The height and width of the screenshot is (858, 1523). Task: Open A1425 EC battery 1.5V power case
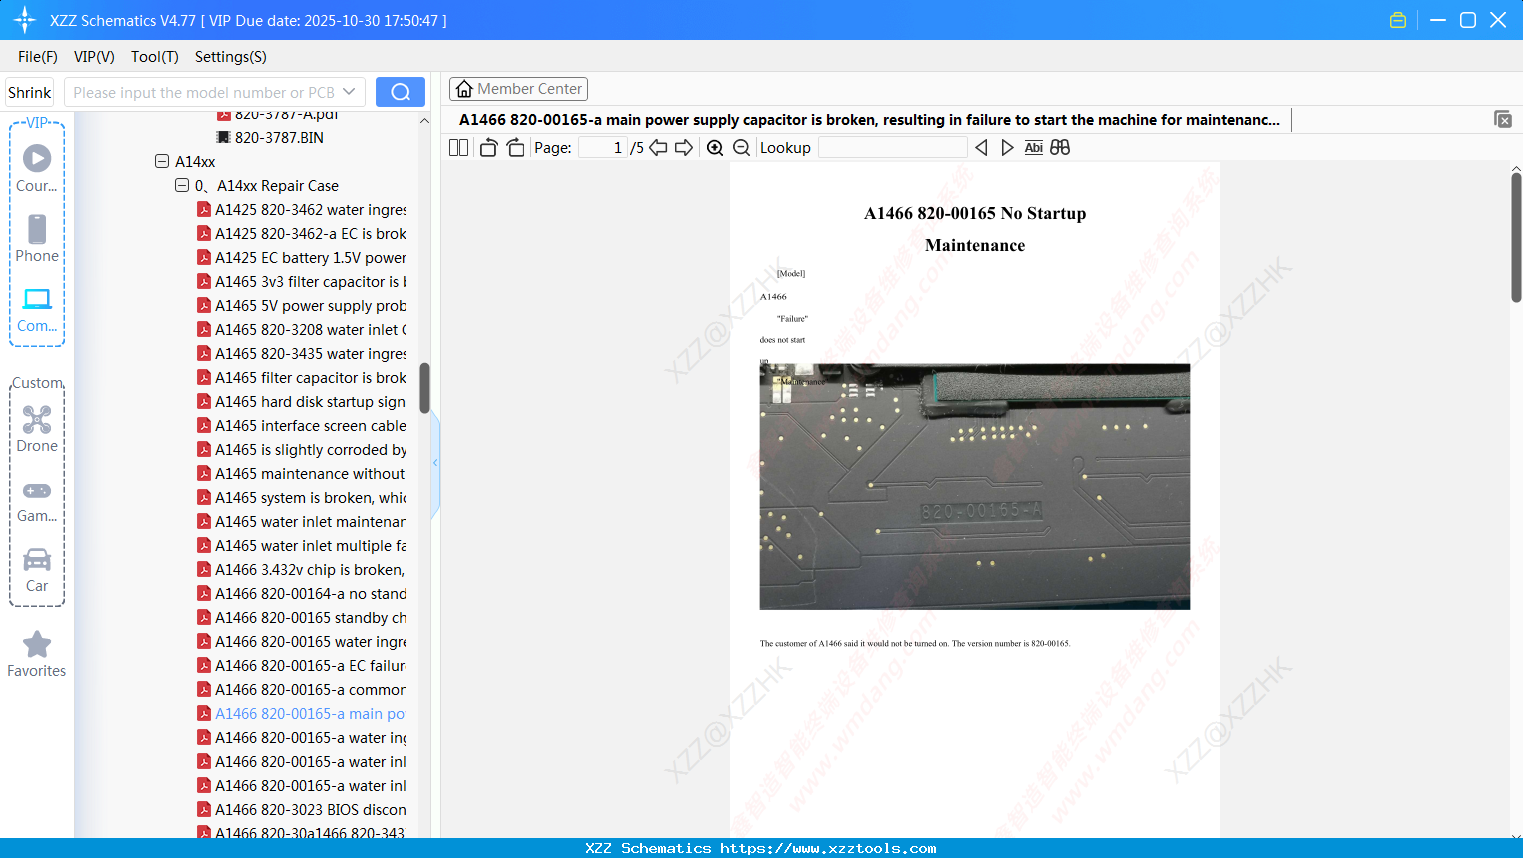click(x=302, y=257)
